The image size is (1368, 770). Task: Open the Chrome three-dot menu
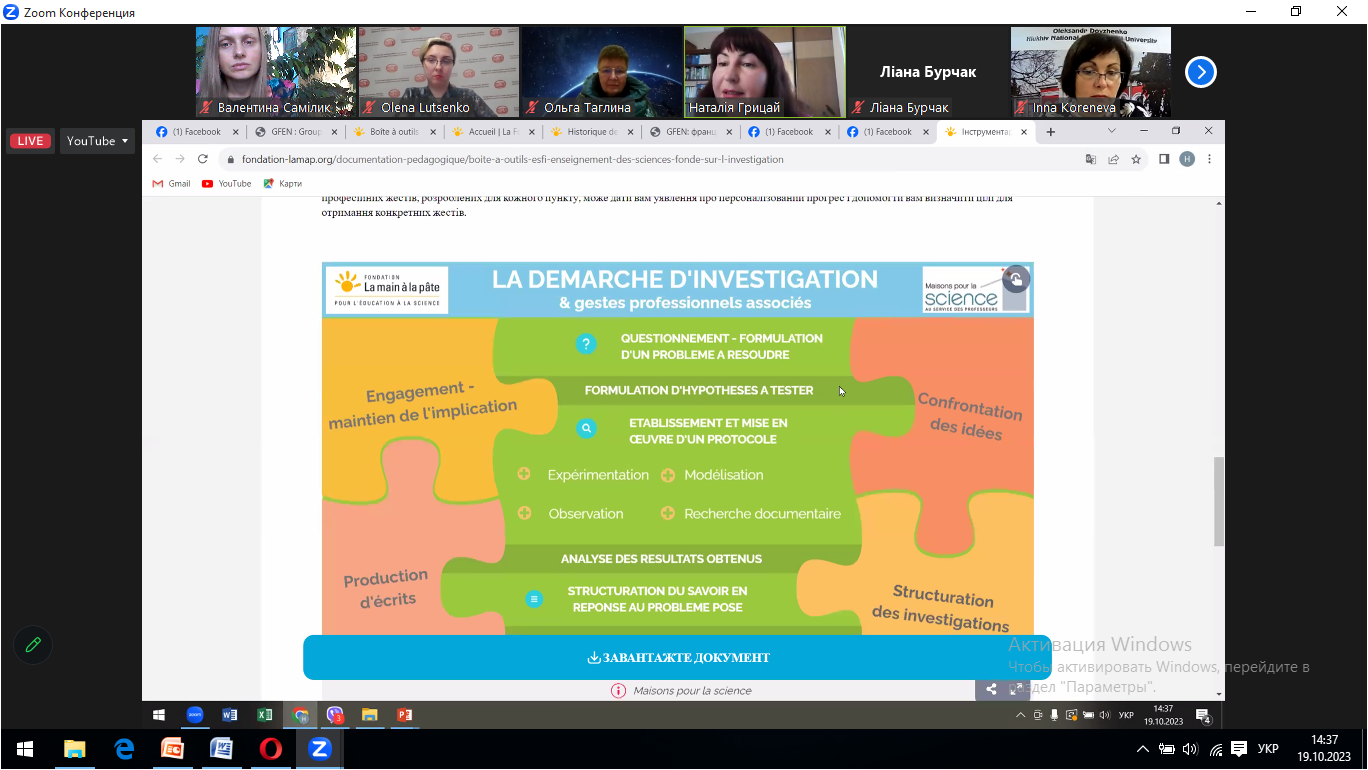pyautogui.click(x=1210, y=159)
